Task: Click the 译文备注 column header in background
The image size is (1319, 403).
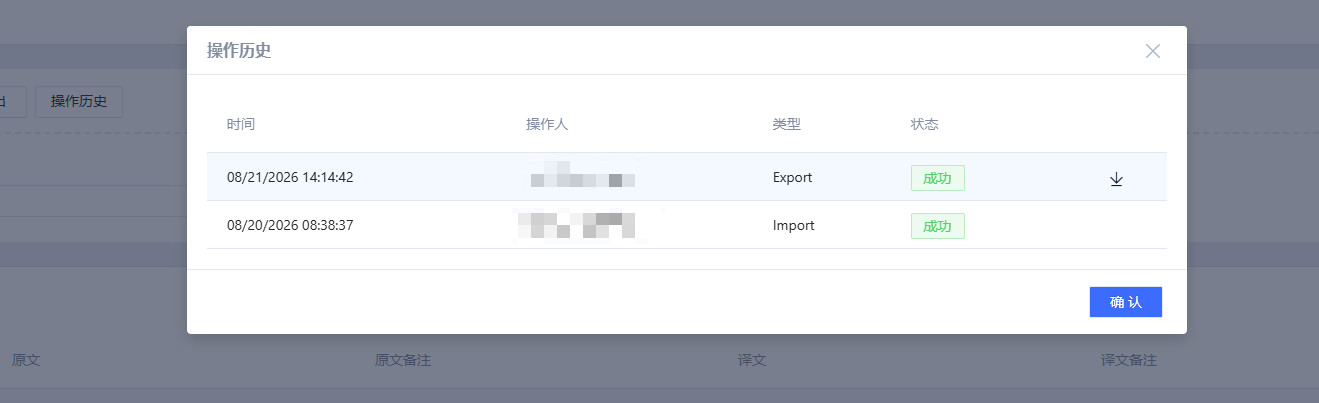Action: click(1129, 360)
